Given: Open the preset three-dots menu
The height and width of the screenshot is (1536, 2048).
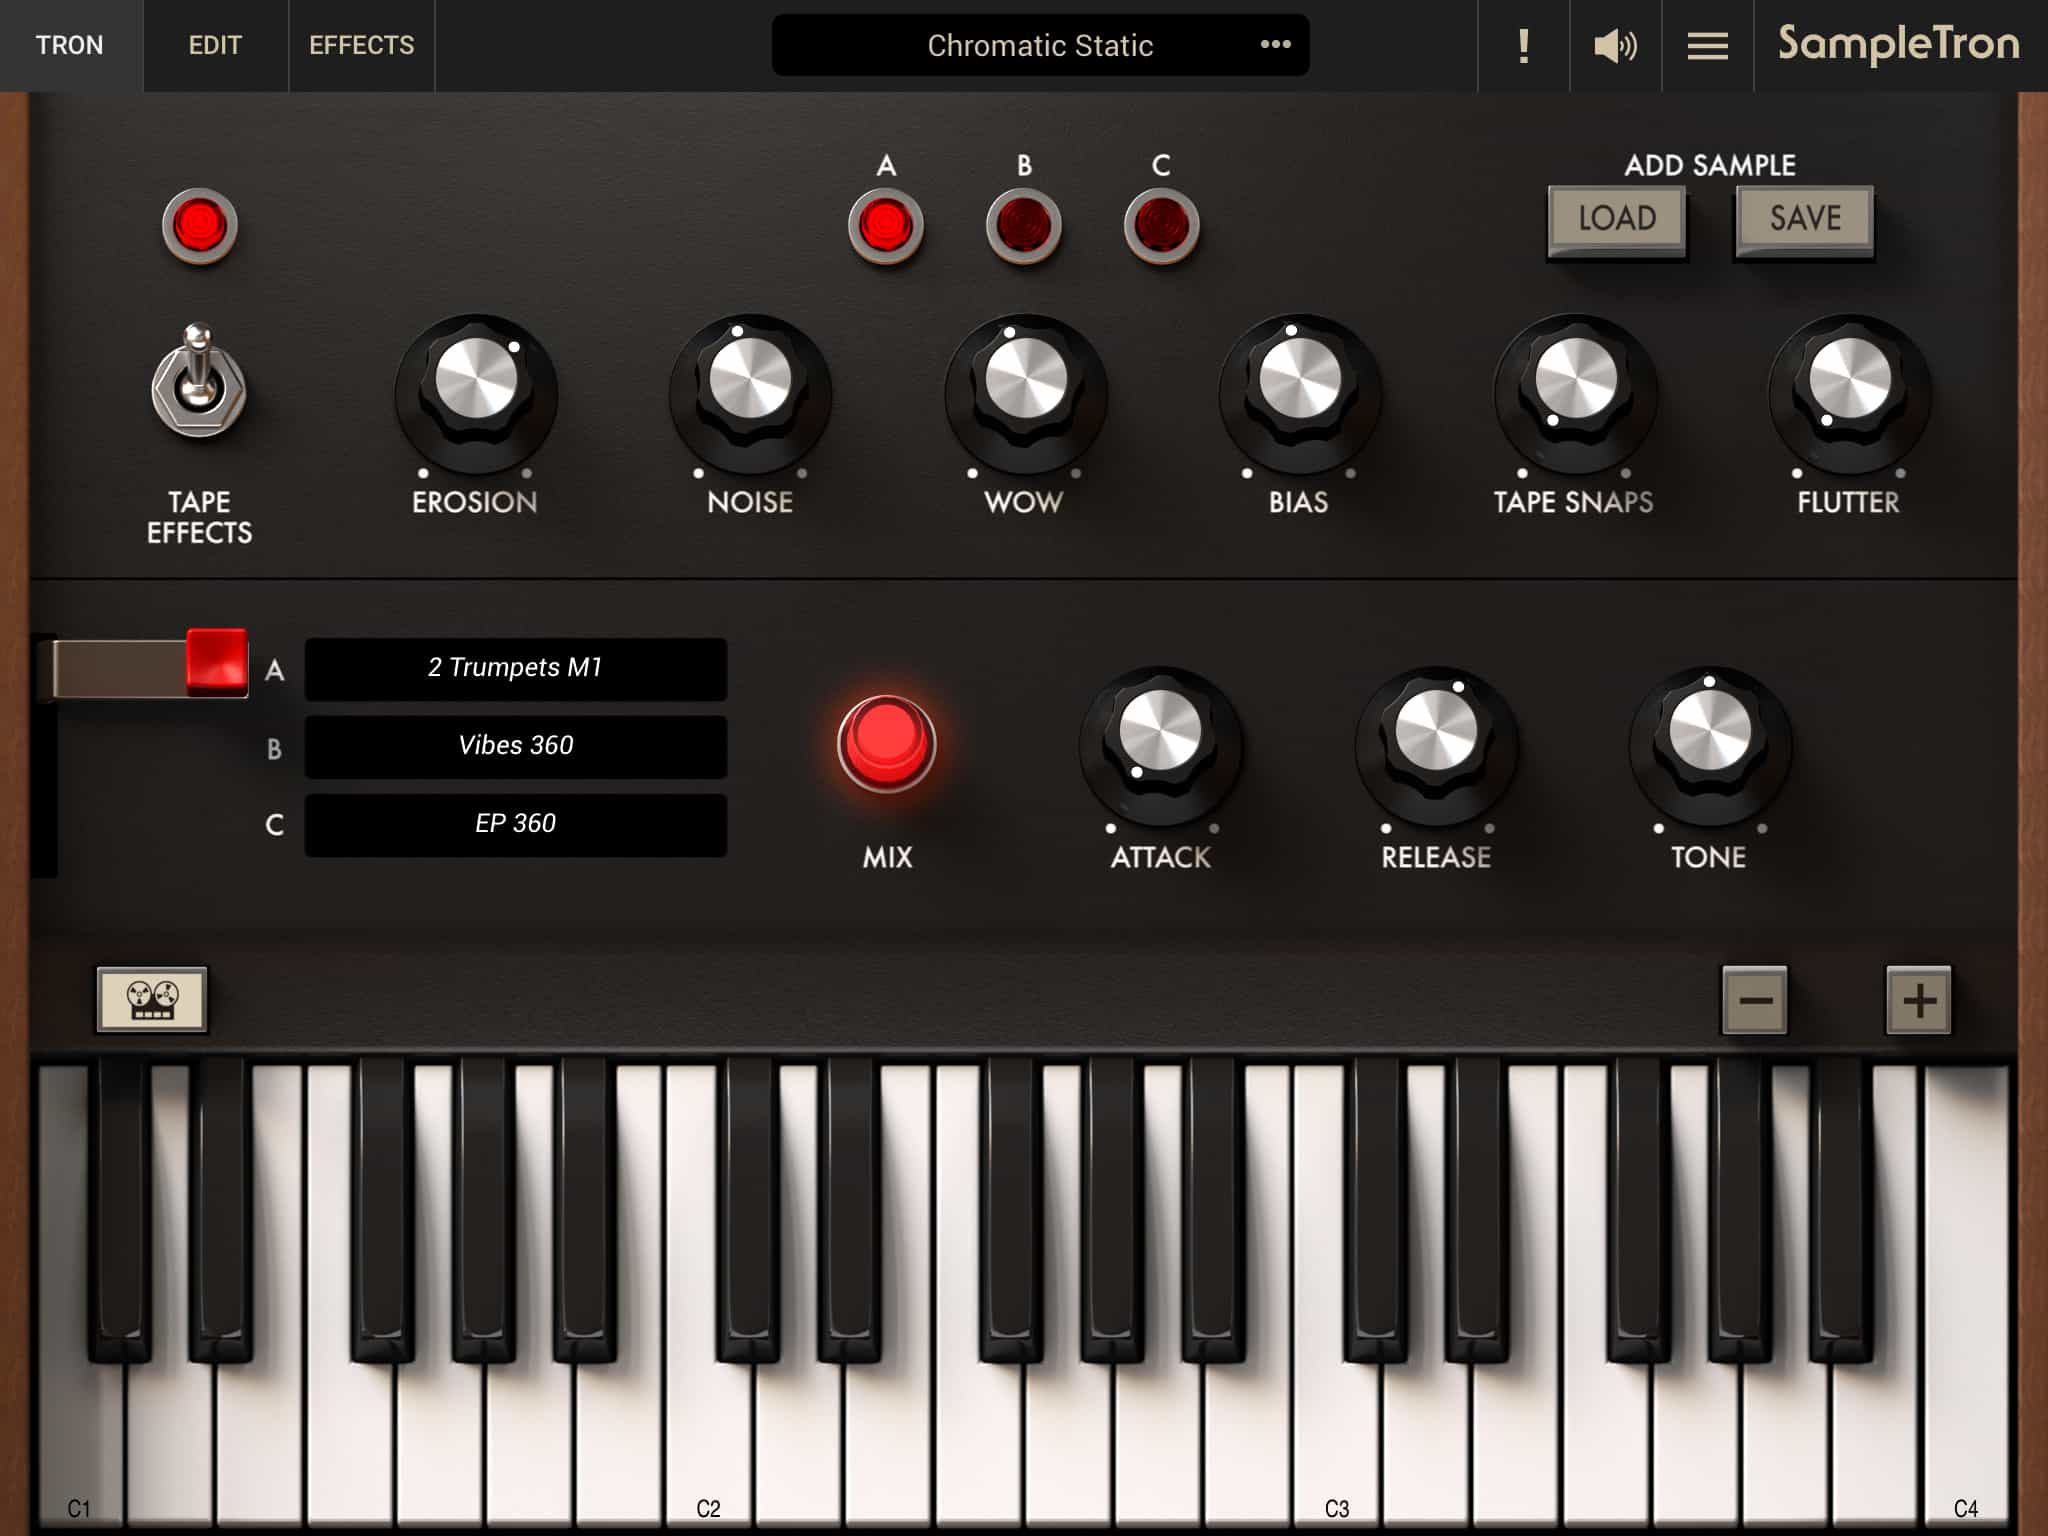Looking at the screenshot, I should (x=1275, y=45).
